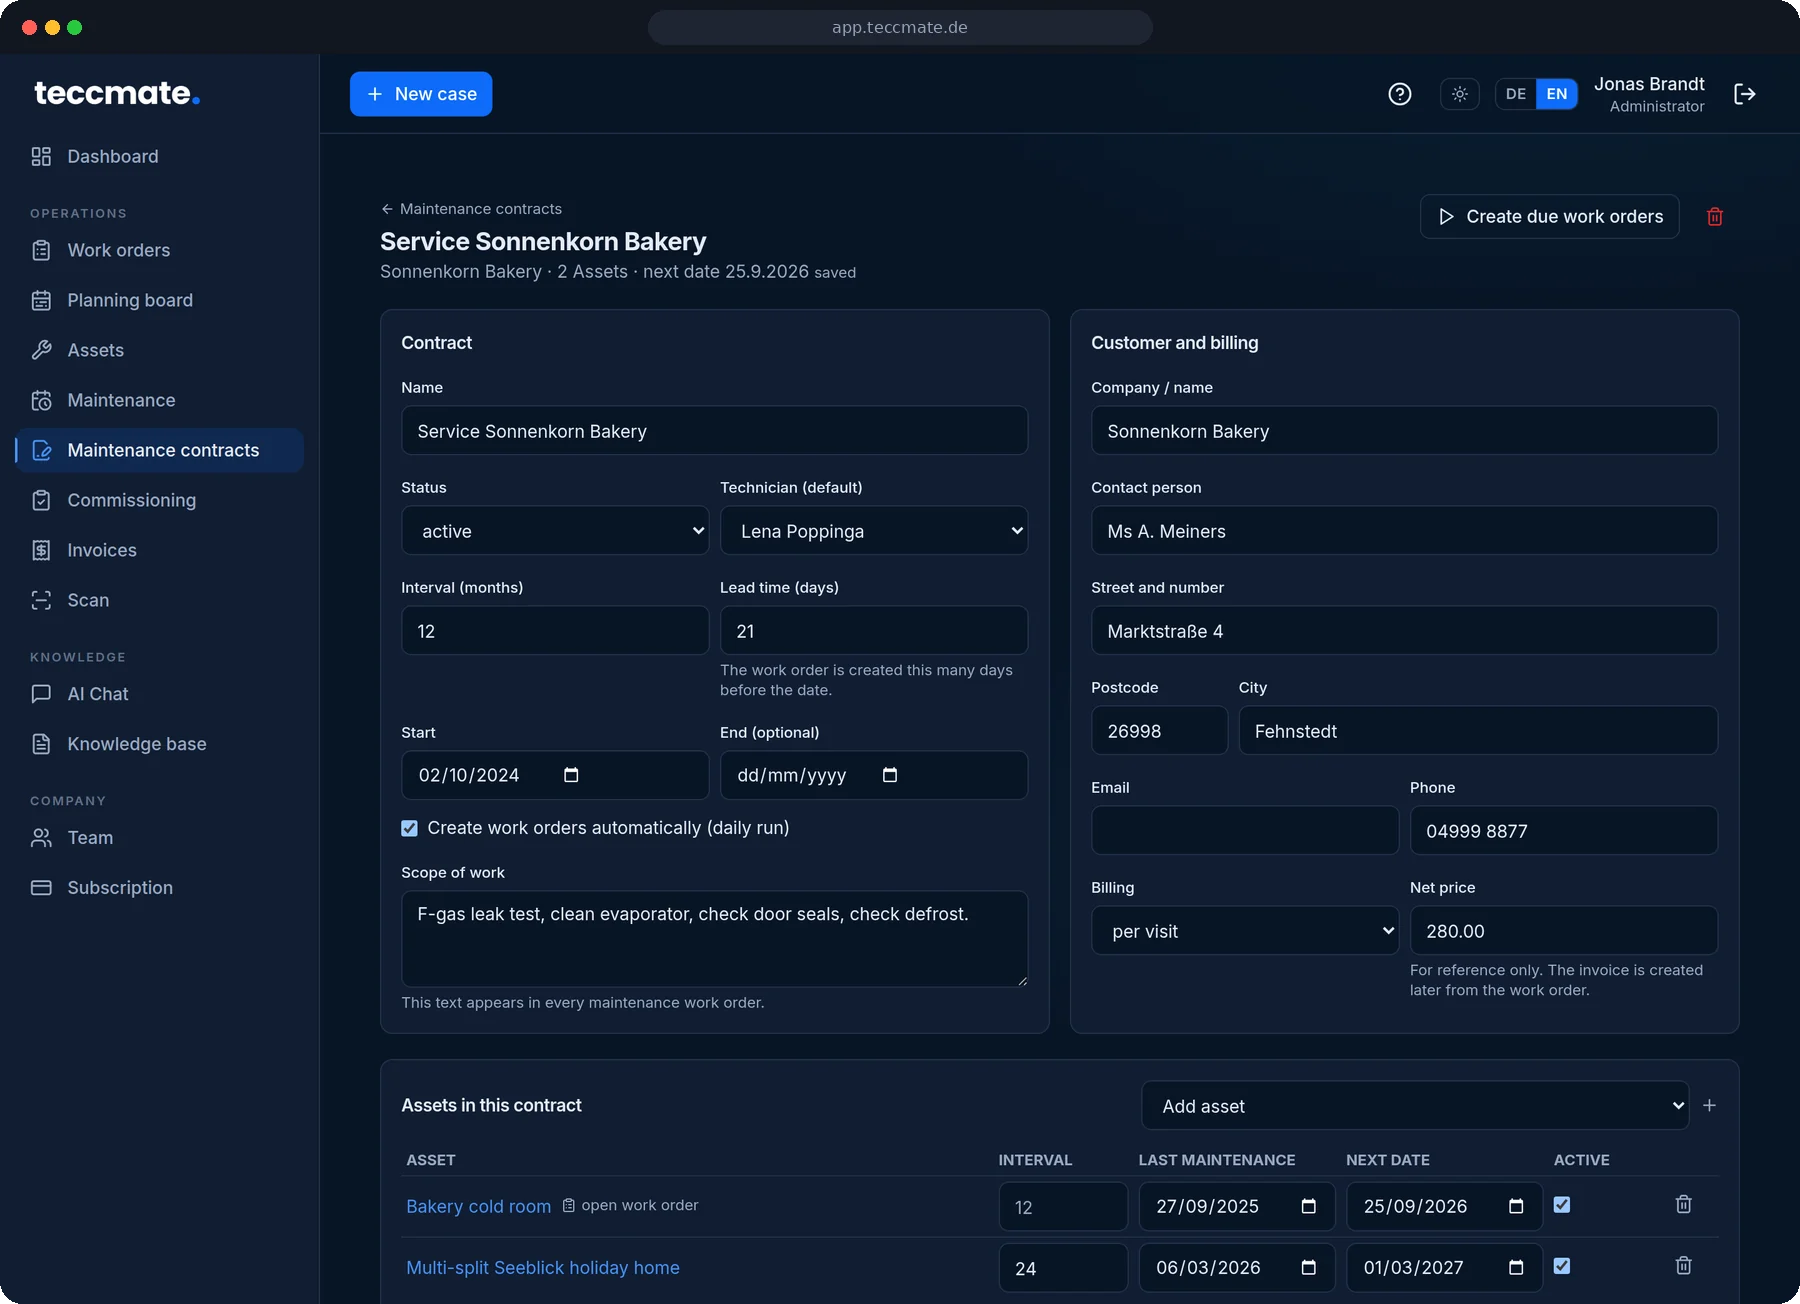Go back to Maintenance contracts list
This screenshot has width=1800, height=1304.
coord(471,209)
